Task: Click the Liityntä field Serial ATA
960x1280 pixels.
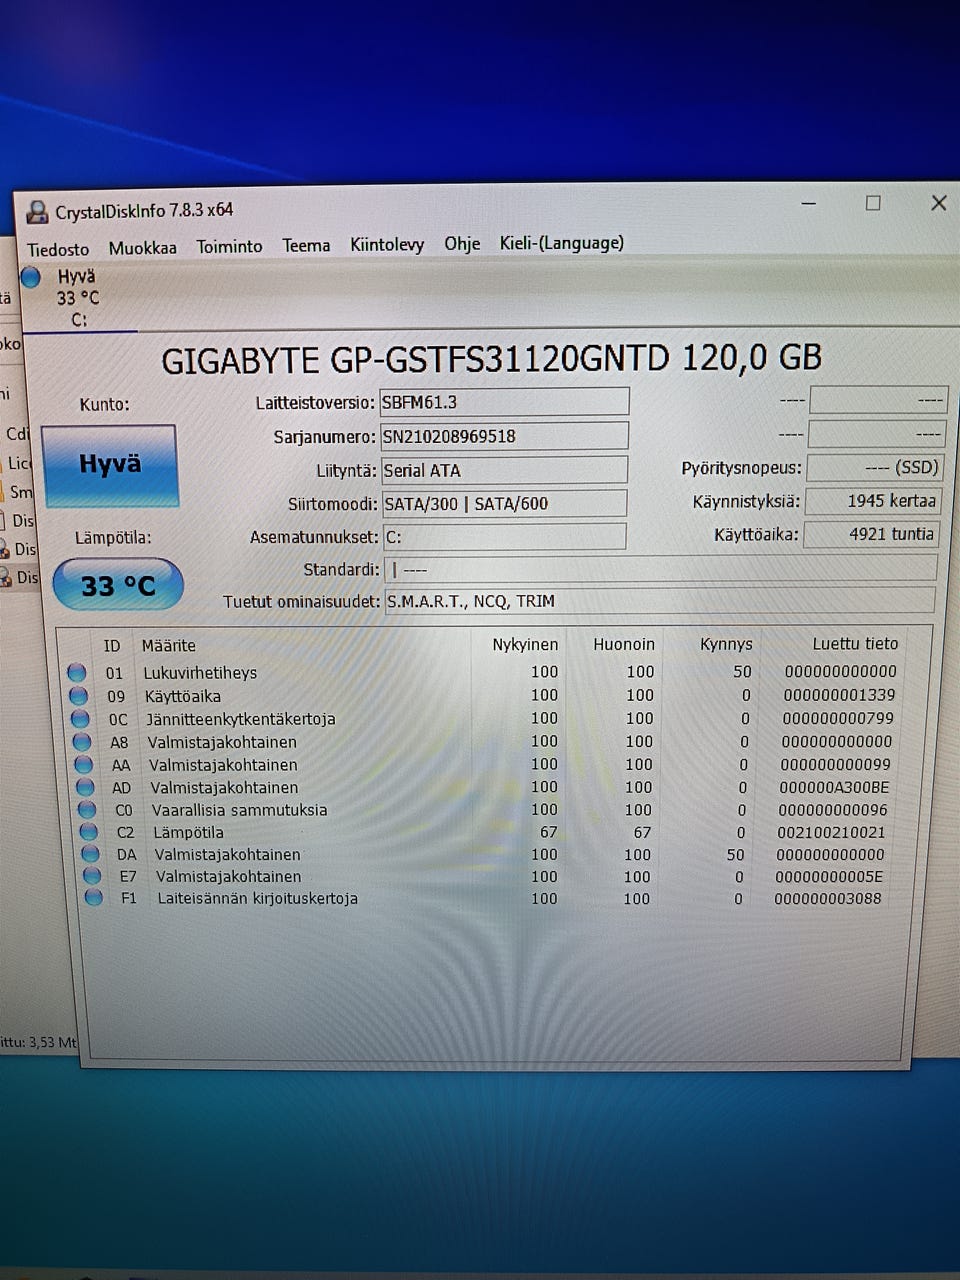Action: [504, 470]
